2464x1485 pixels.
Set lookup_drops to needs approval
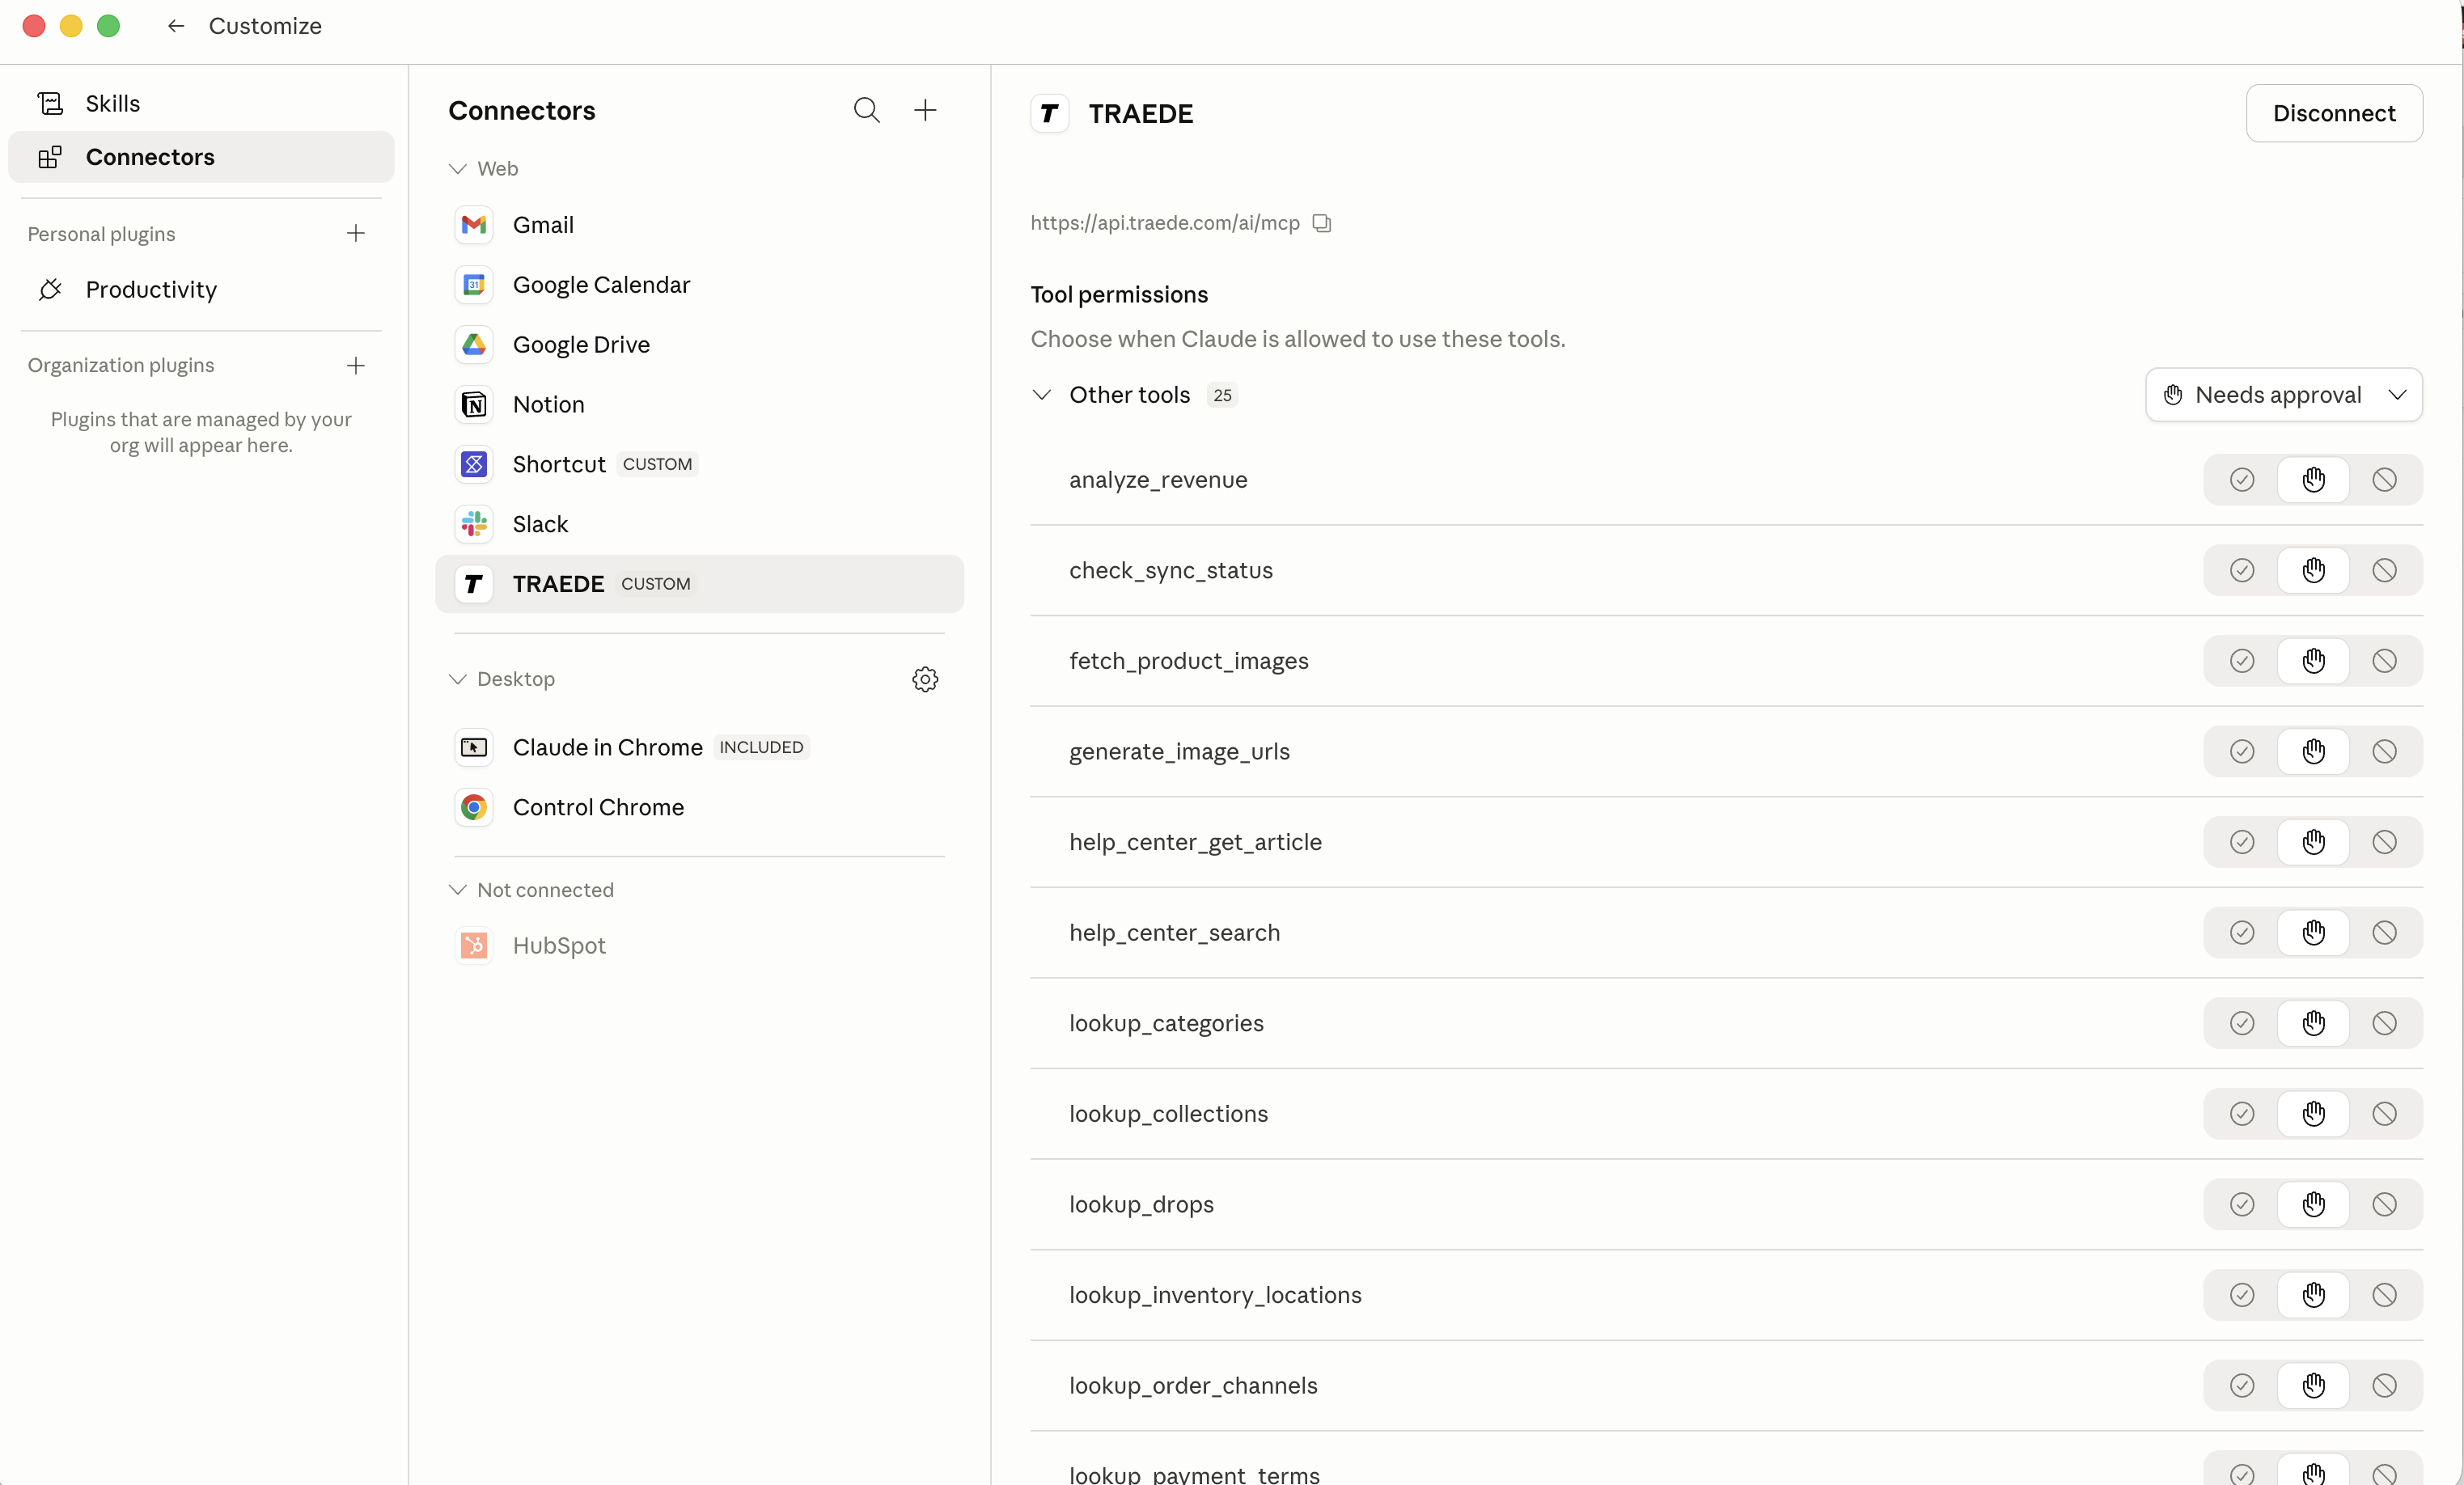(2313, 1204)
